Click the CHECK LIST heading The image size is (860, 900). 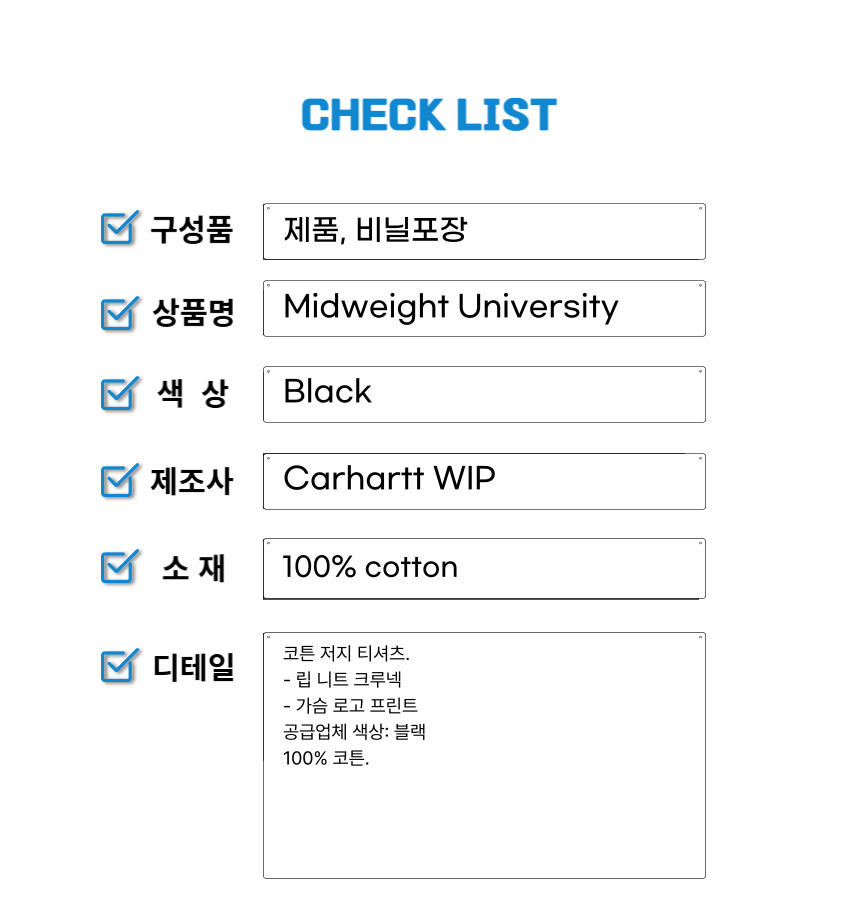click(429, 116)
